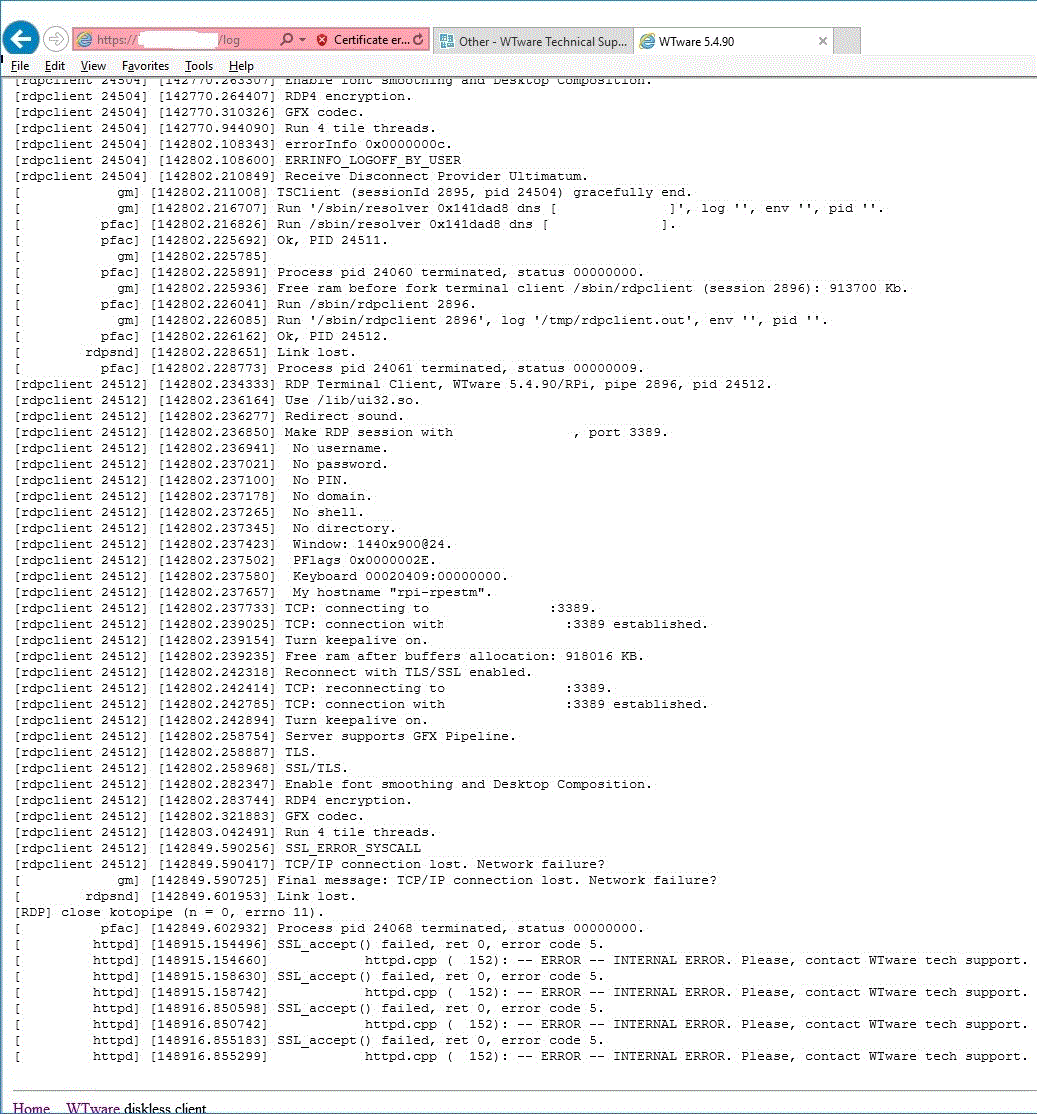
Task: Click the forward navigation arrow
Action: coord(56,39)
